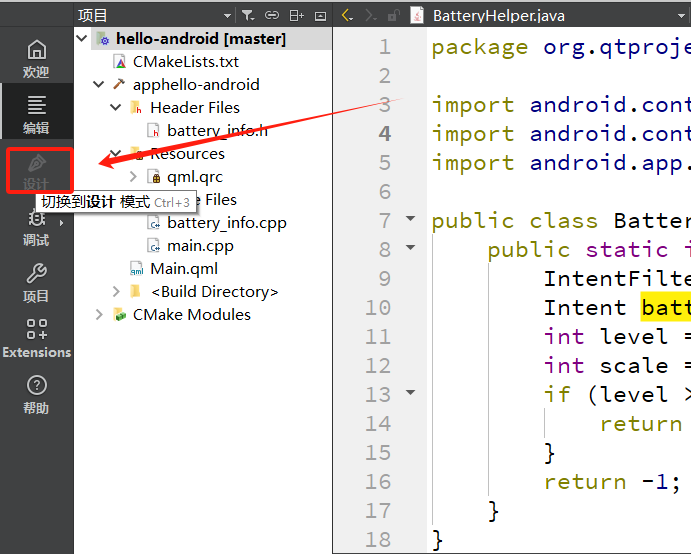Select main.cpp in the project tree
The width and height of the screenshot is (691, 554).
click(x=199, y=246)
